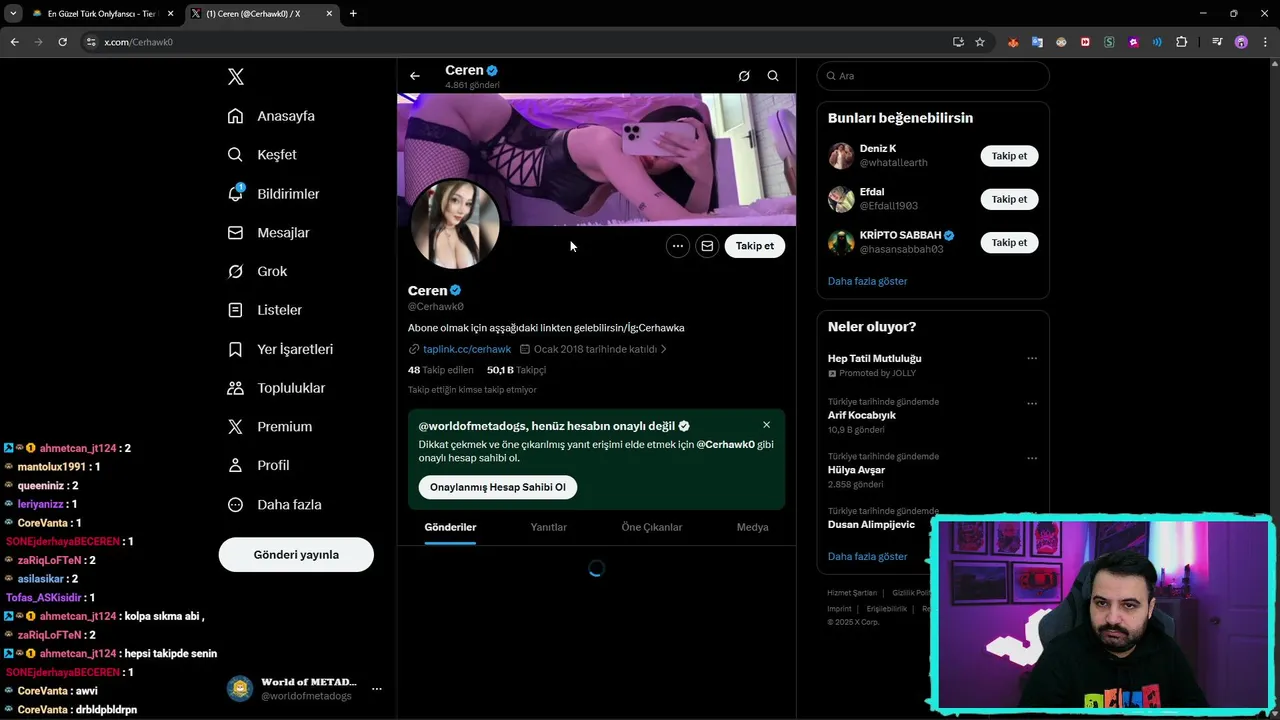Open the Chrome profile avatar
1280x720 pixels.
point(1241,42)
